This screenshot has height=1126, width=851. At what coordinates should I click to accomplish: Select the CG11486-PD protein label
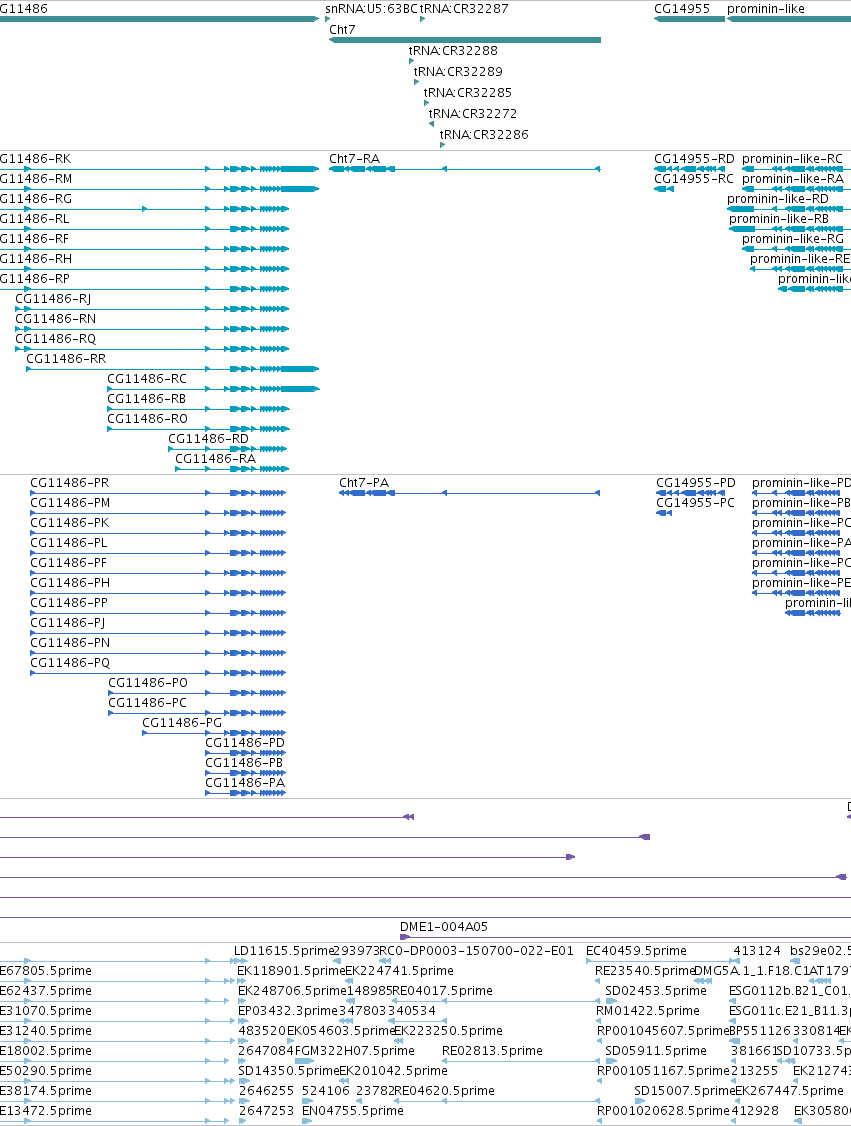(245, 743)
